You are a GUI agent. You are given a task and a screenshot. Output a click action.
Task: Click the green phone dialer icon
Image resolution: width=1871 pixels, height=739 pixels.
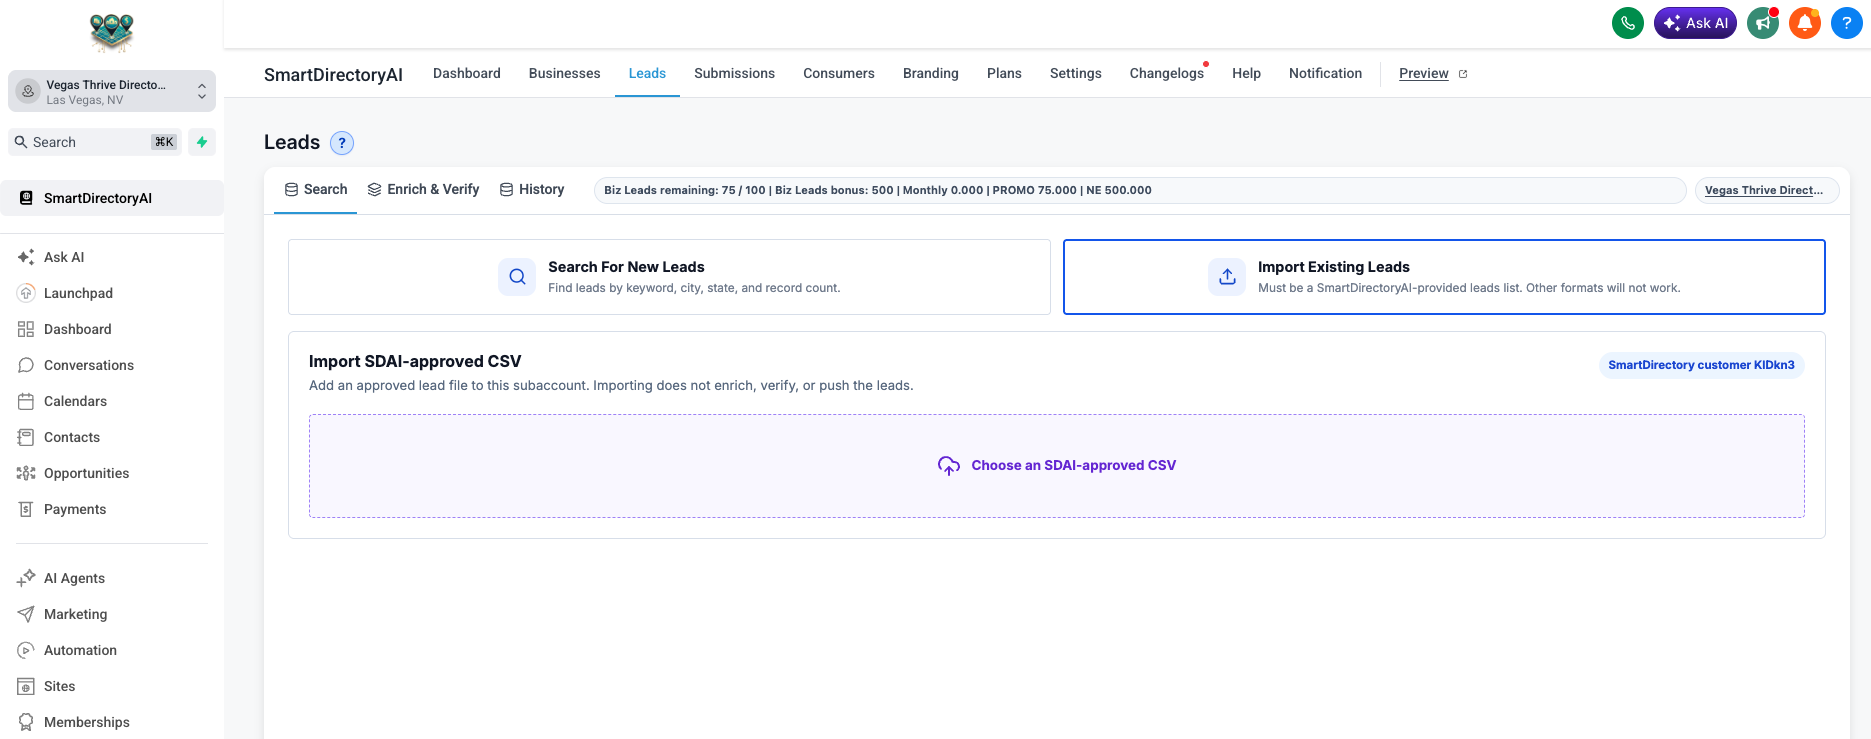1628,23
